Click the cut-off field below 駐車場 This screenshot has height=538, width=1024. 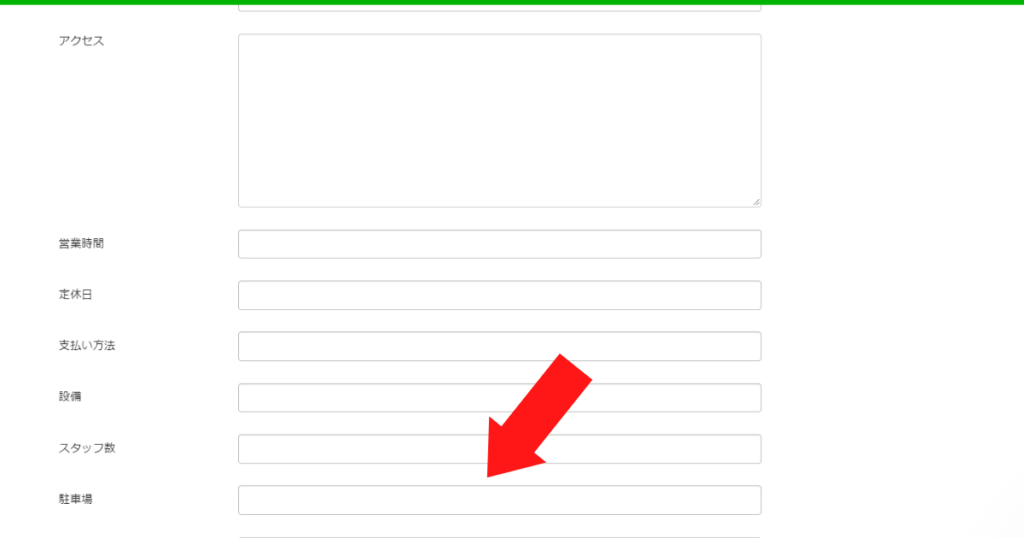[x=500, y=537]
